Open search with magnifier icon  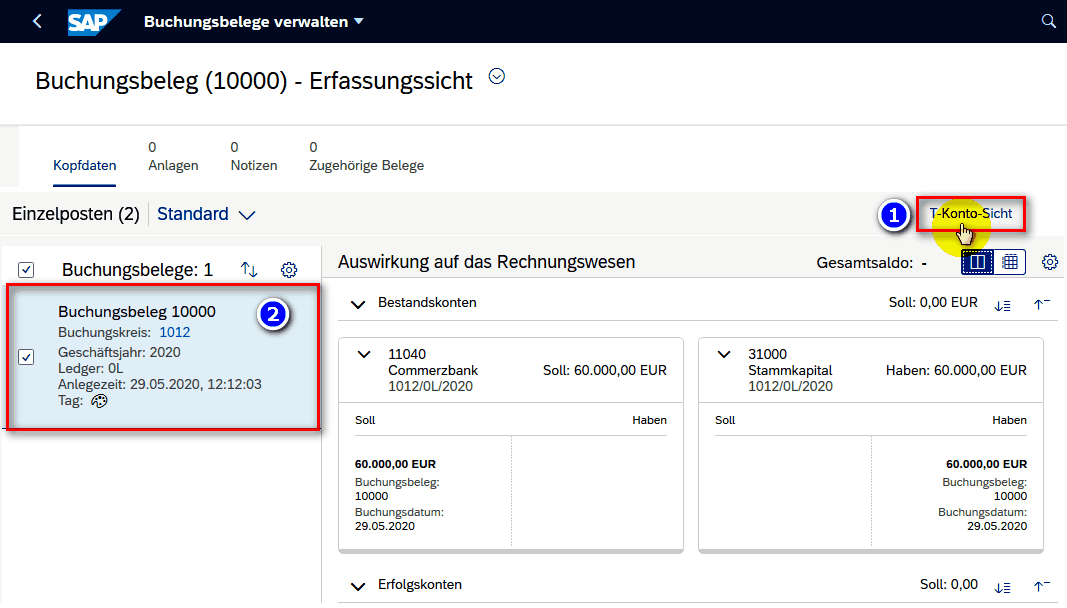[x=1048, y=21]
